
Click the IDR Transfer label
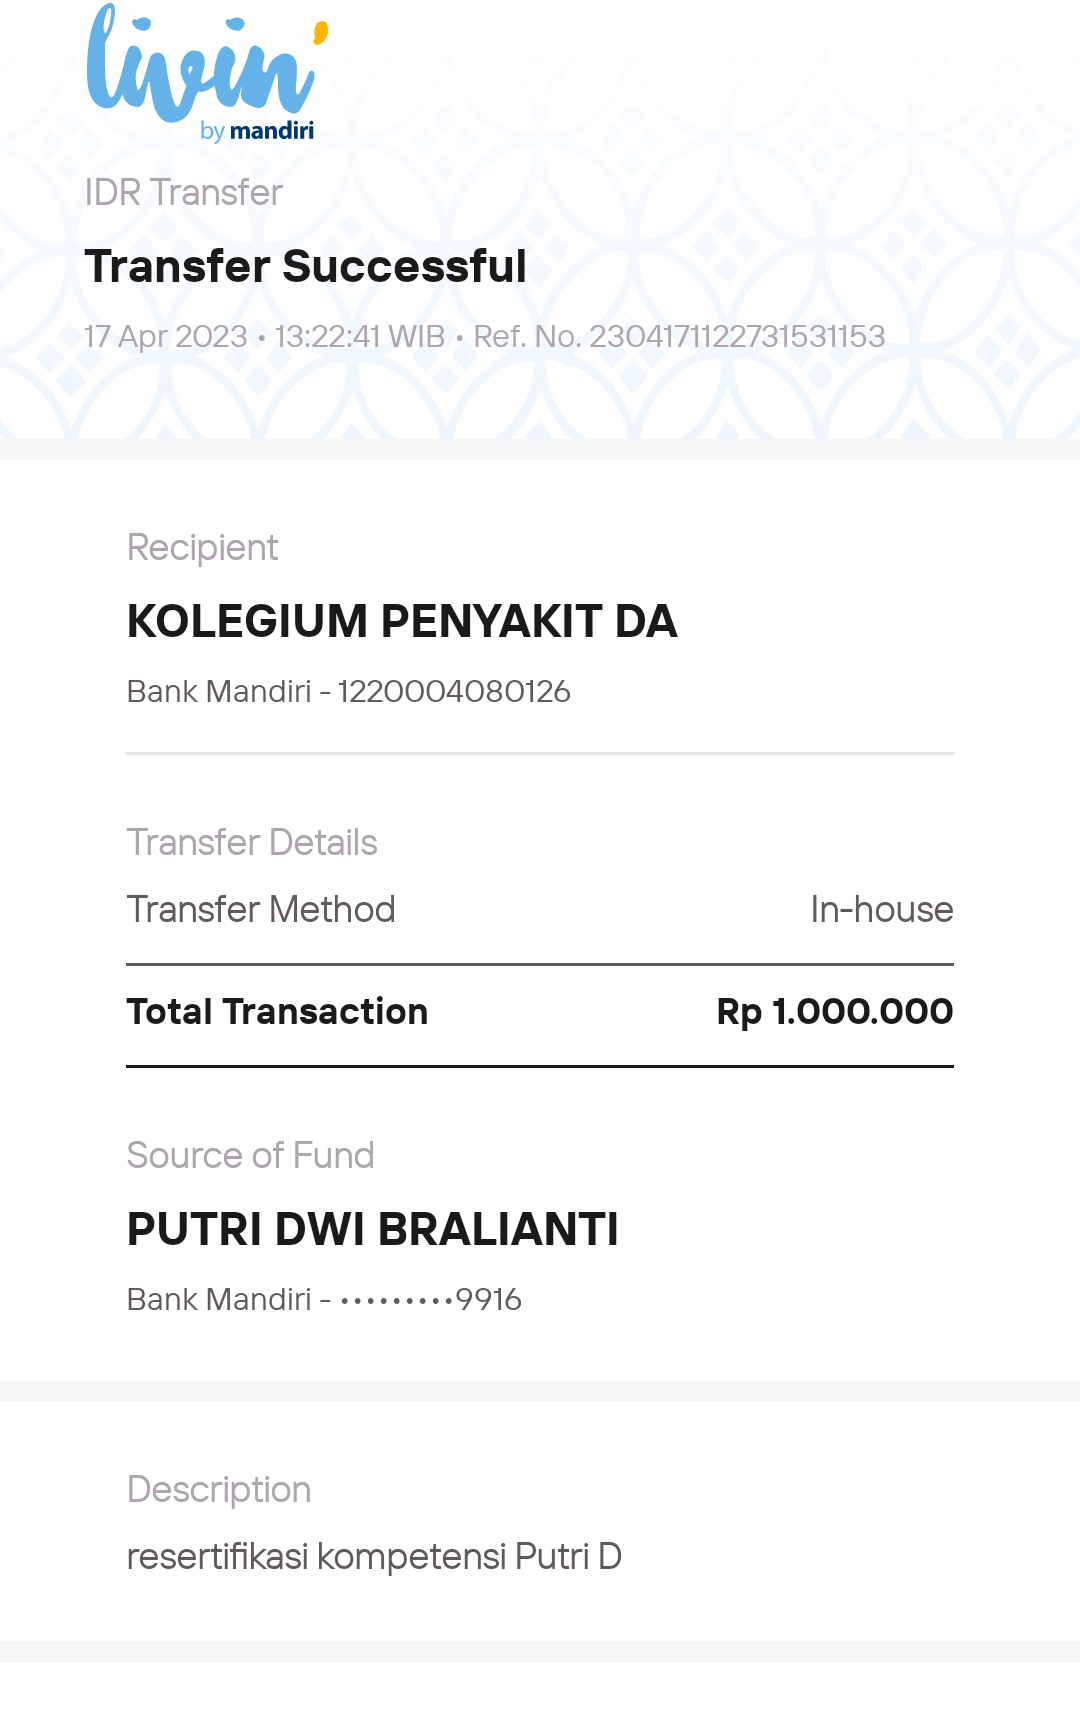point(184,193)
